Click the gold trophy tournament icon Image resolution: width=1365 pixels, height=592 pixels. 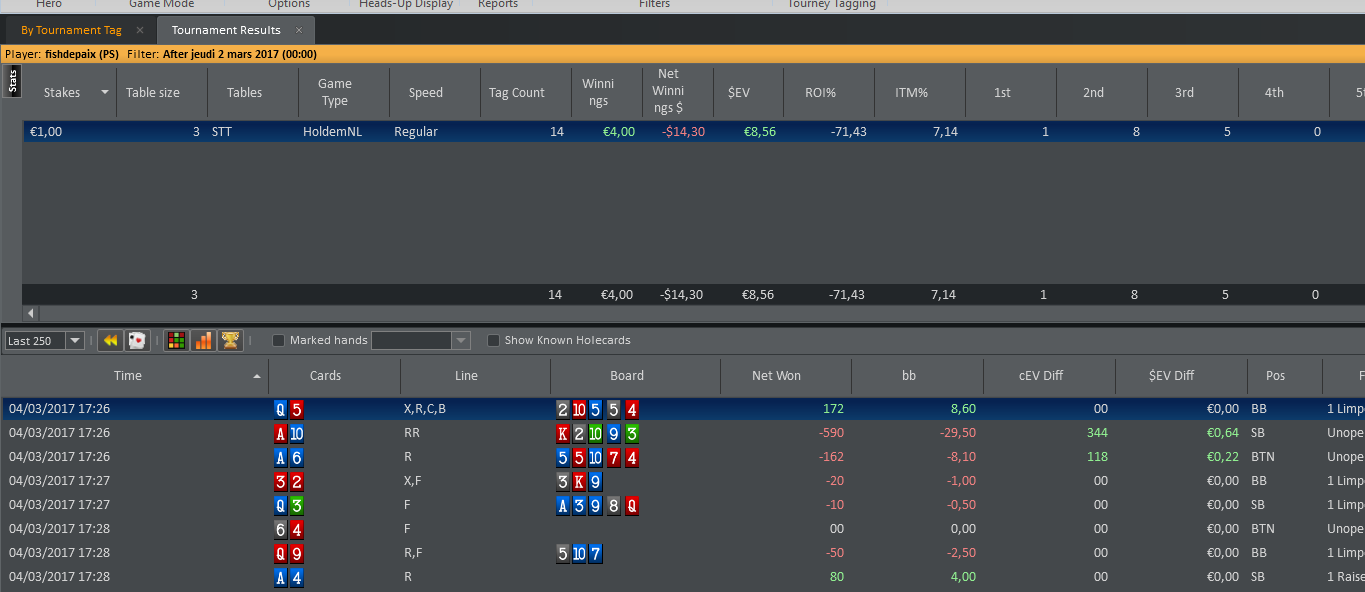coord(230,341)
